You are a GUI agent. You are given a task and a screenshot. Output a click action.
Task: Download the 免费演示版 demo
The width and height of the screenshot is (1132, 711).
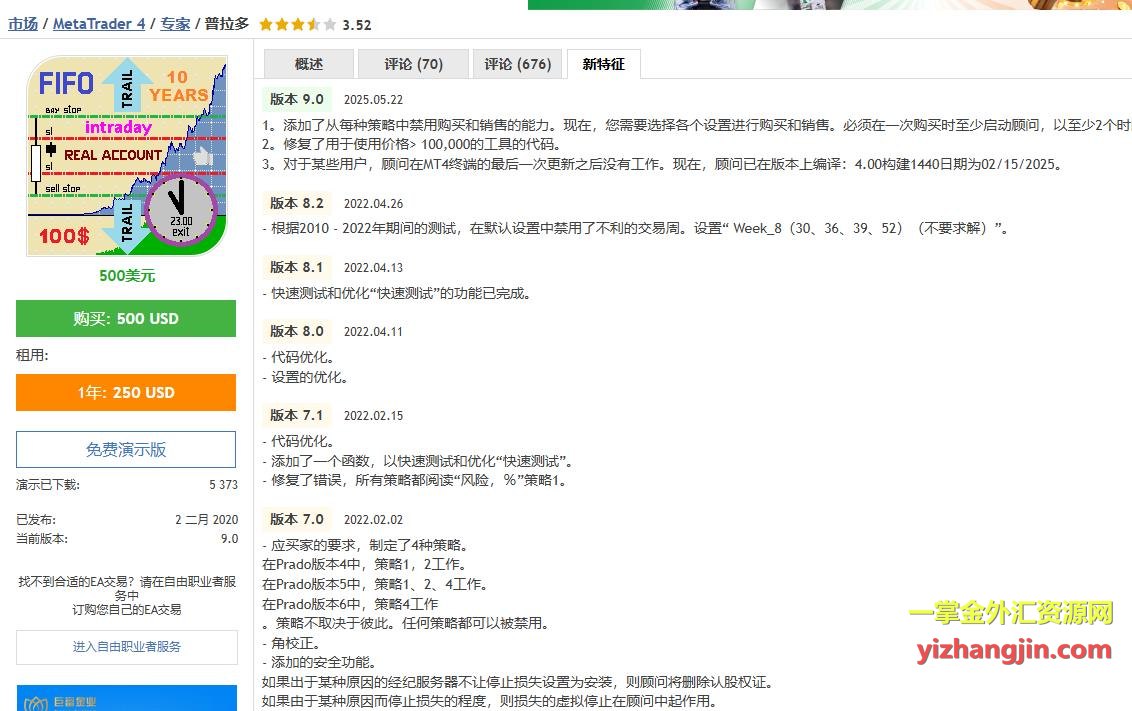(x=126, y=450)
